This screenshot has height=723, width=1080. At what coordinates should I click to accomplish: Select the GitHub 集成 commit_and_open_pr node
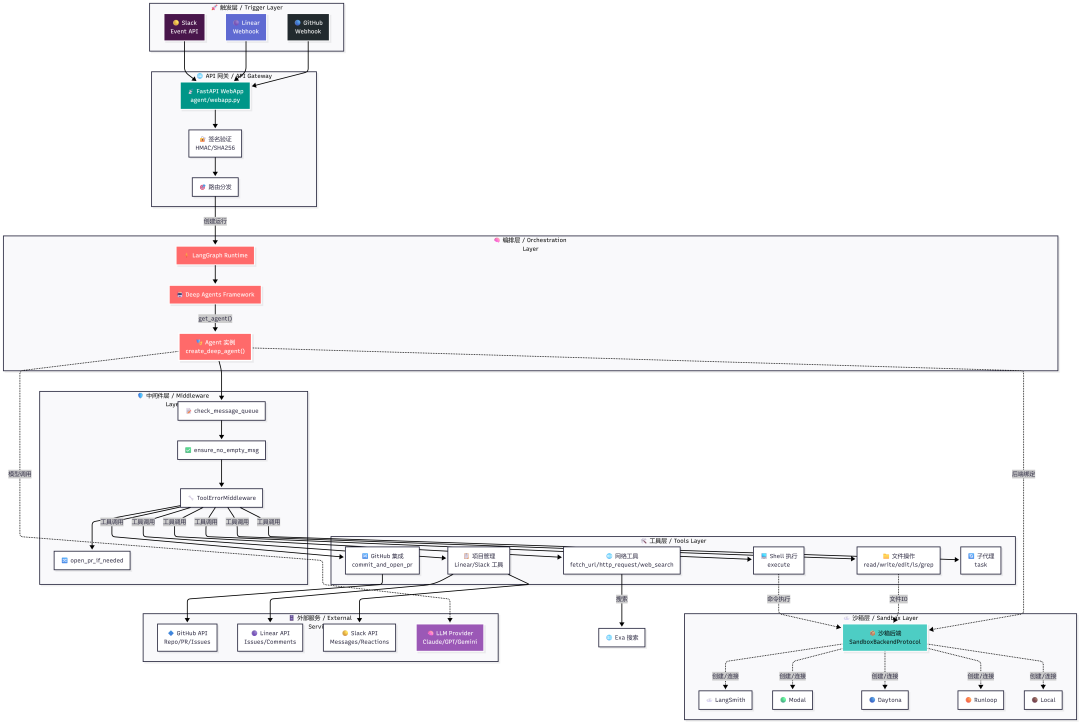[382, 560]
